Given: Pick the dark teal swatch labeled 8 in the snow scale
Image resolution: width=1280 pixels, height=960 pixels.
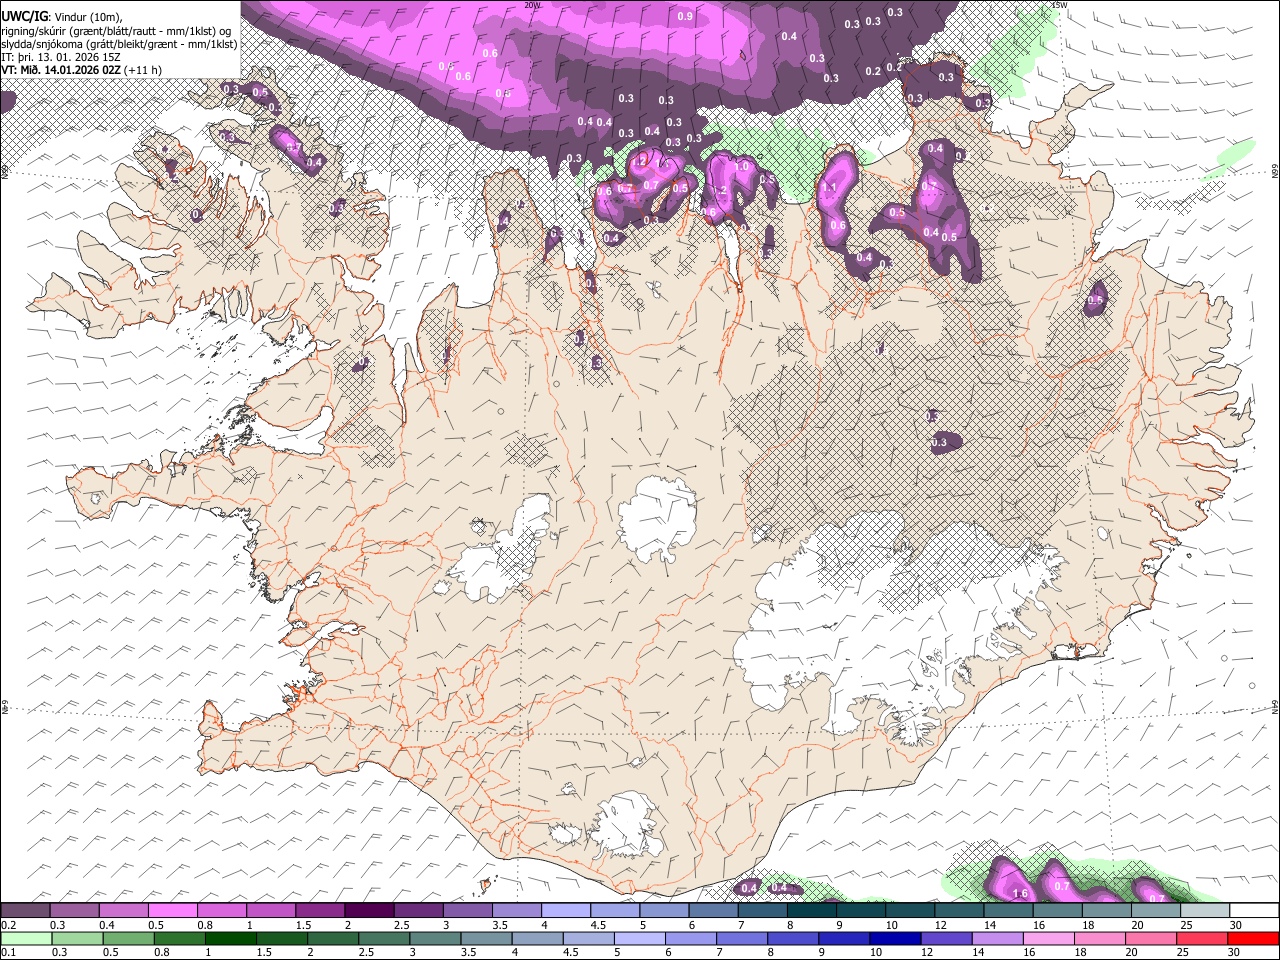Looking at the screenshot, I should pyautogui.click(x=811, y=911).
